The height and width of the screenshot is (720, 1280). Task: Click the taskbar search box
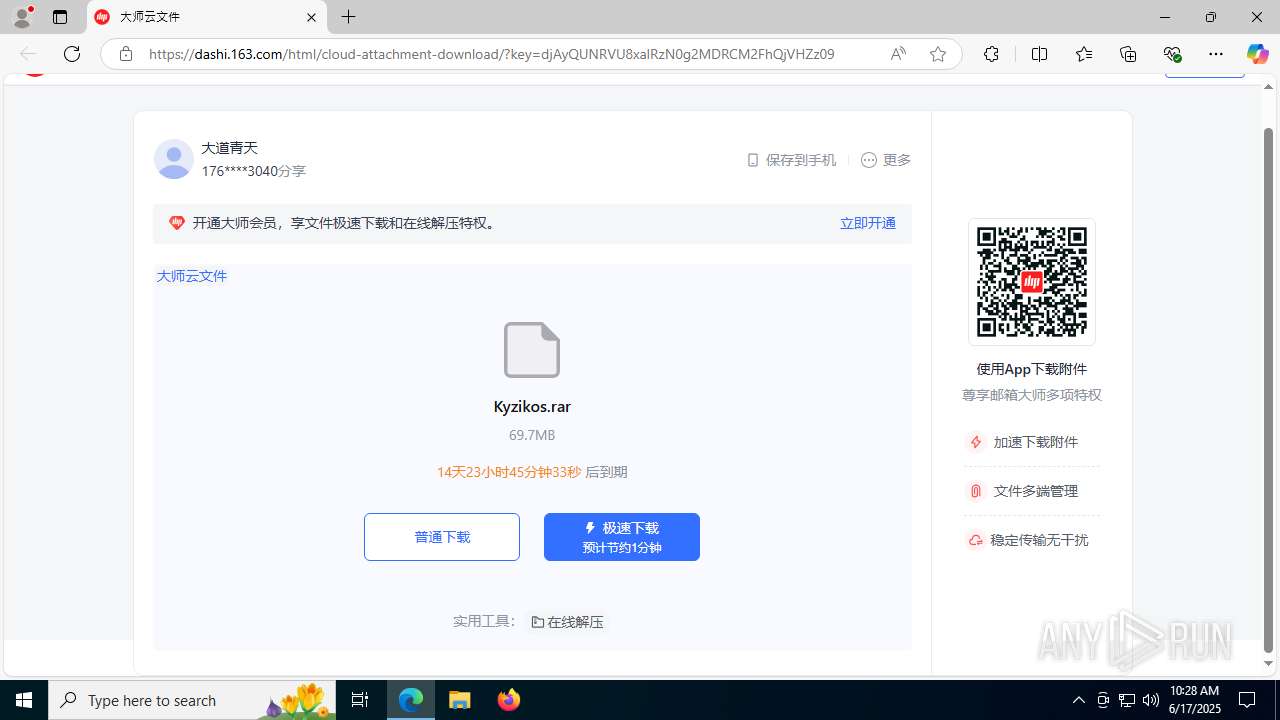pos(192,700)
